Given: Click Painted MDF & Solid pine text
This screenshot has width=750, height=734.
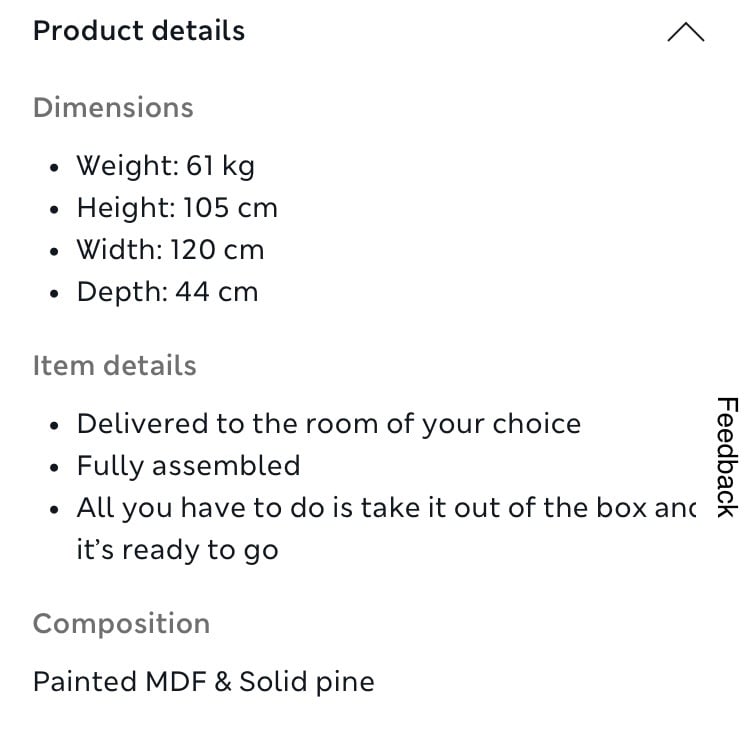Looking at the screenshot, I should [x=204, y=681].
